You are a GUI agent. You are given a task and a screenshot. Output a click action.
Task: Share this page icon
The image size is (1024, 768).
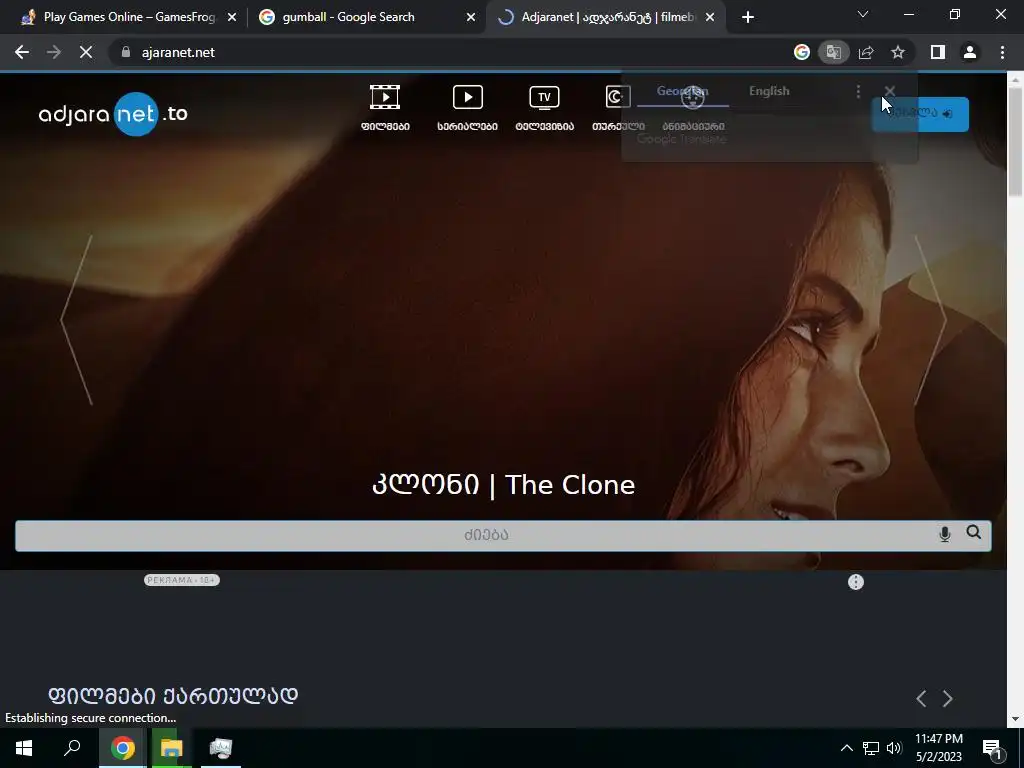pos(866,52)
